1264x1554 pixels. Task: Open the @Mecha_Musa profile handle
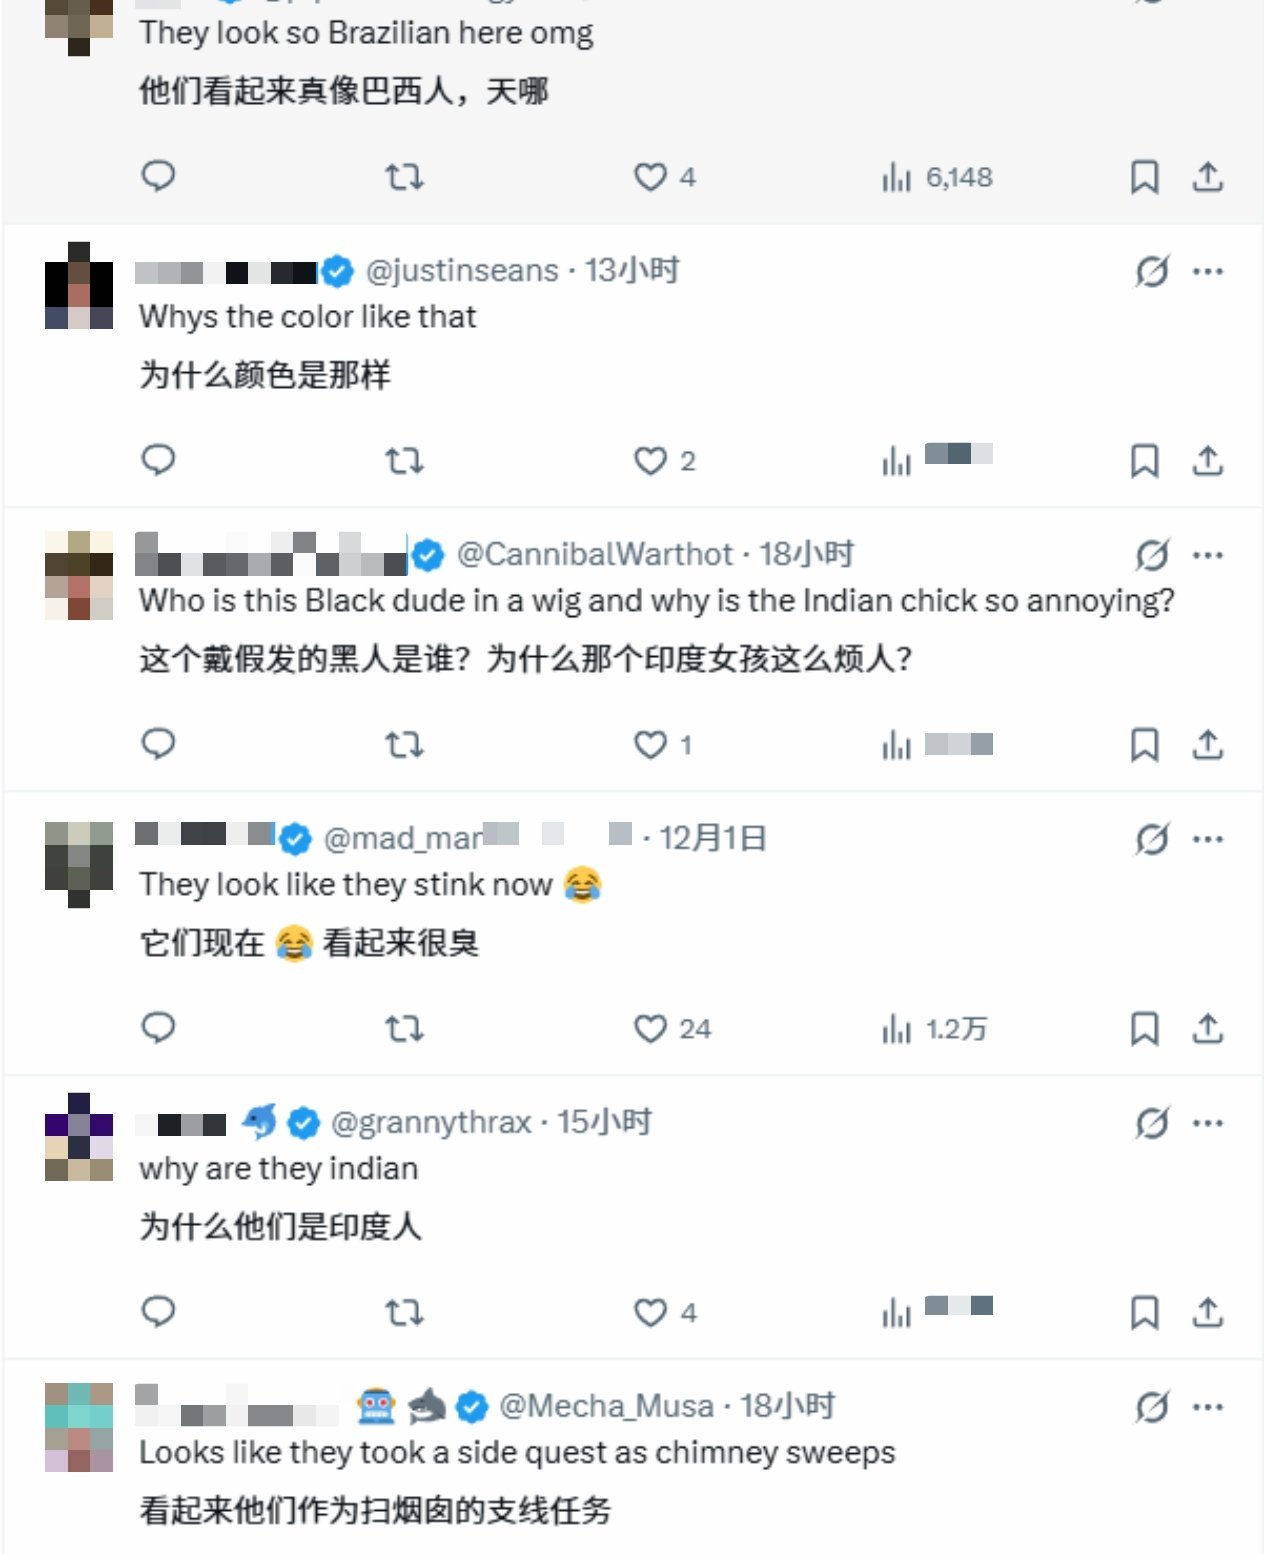coord(606,1406)
